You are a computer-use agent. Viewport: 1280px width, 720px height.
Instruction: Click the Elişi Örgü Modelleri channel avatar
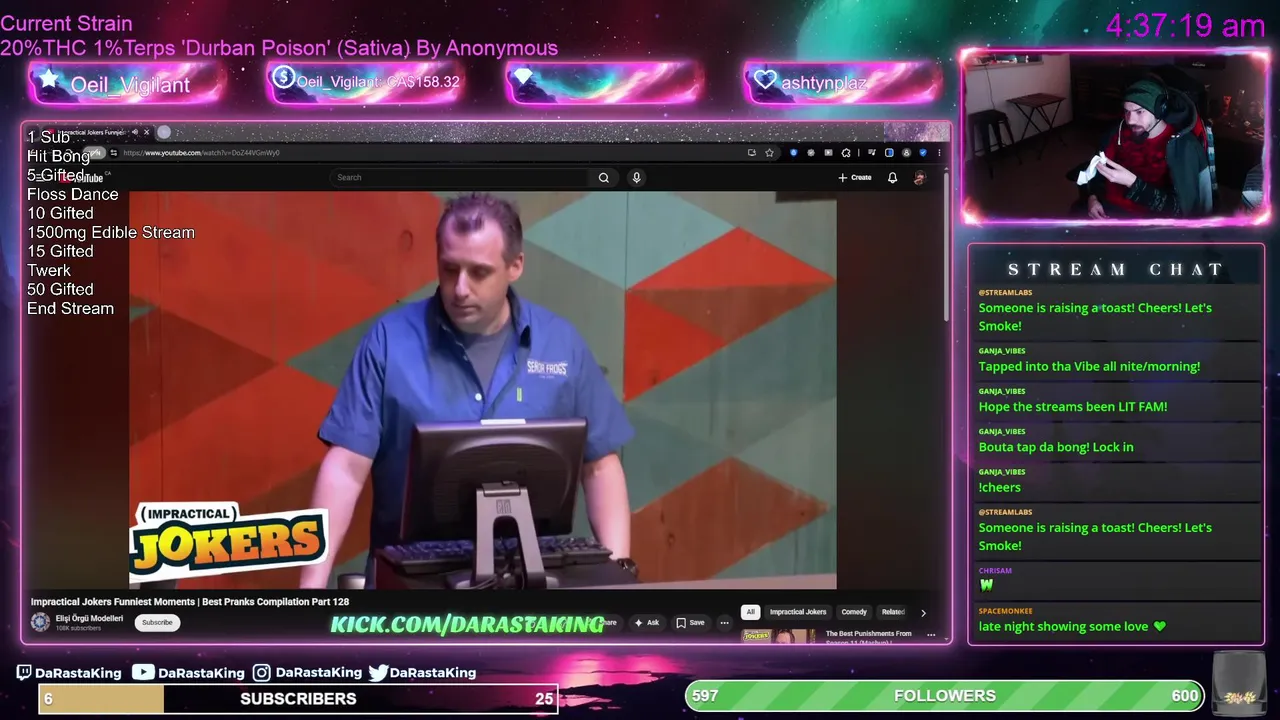tap(40, 622)
